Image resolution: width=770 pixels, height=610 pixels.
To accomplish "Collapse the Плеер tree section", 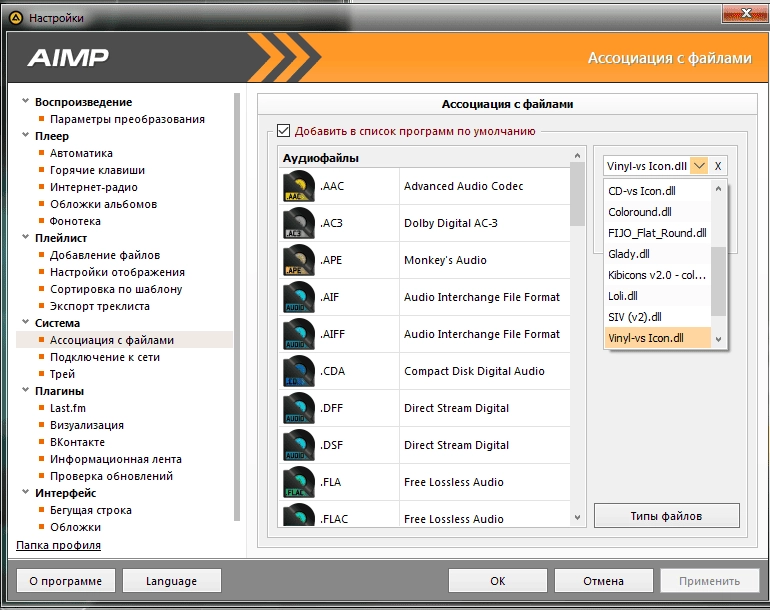I will point(26,135).
